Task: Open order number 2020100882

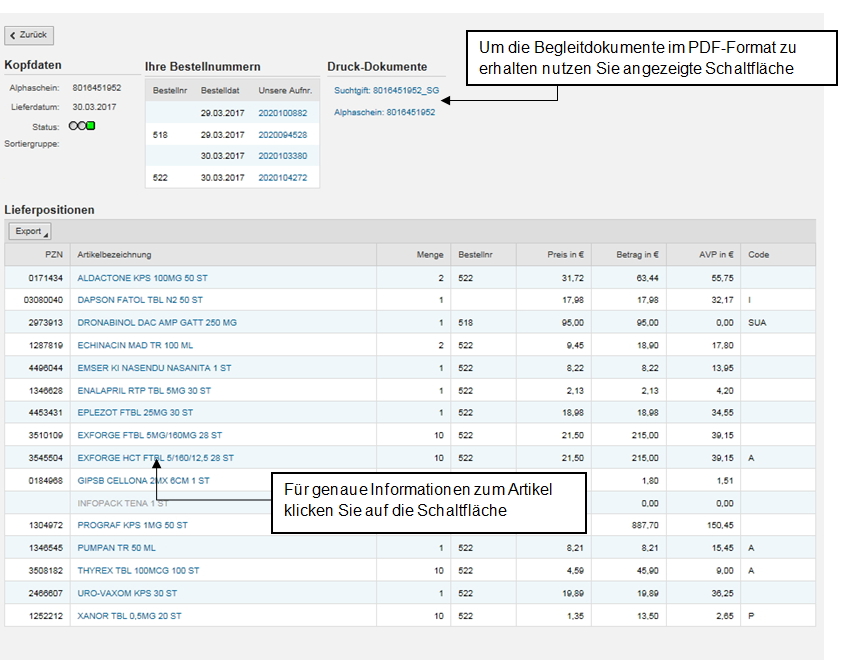Action: 283,113
